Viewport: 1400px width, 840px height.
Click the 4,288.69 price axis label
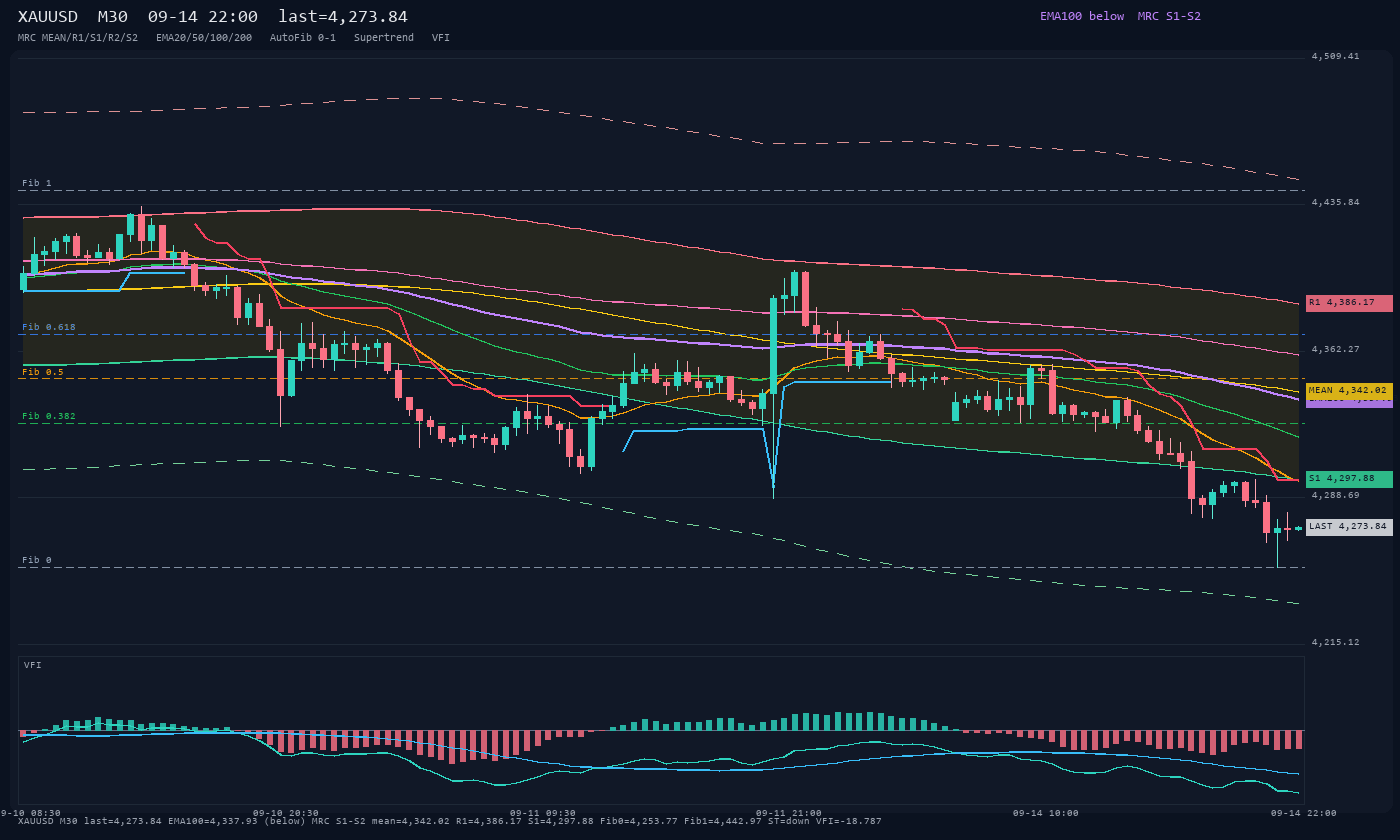(1336, 496)
